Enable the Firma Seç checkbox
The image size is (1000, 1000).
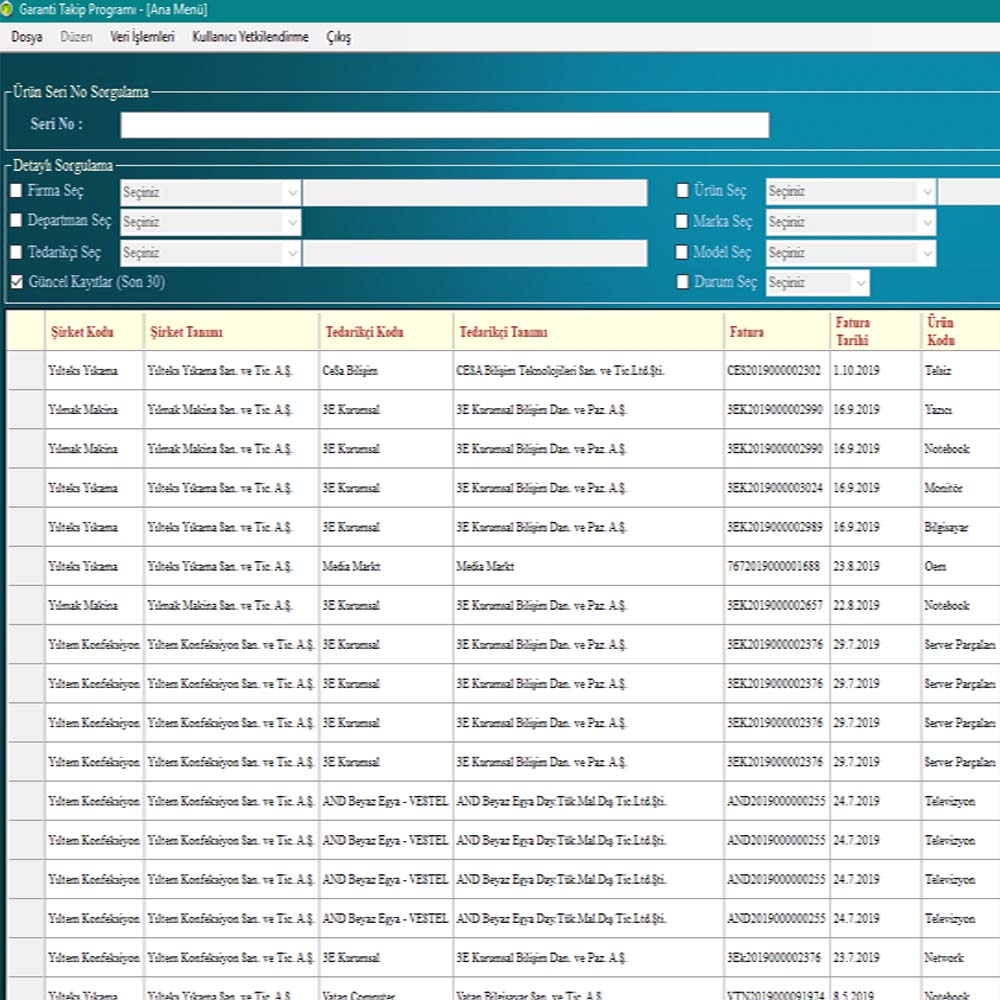click(x=16, y=191)
